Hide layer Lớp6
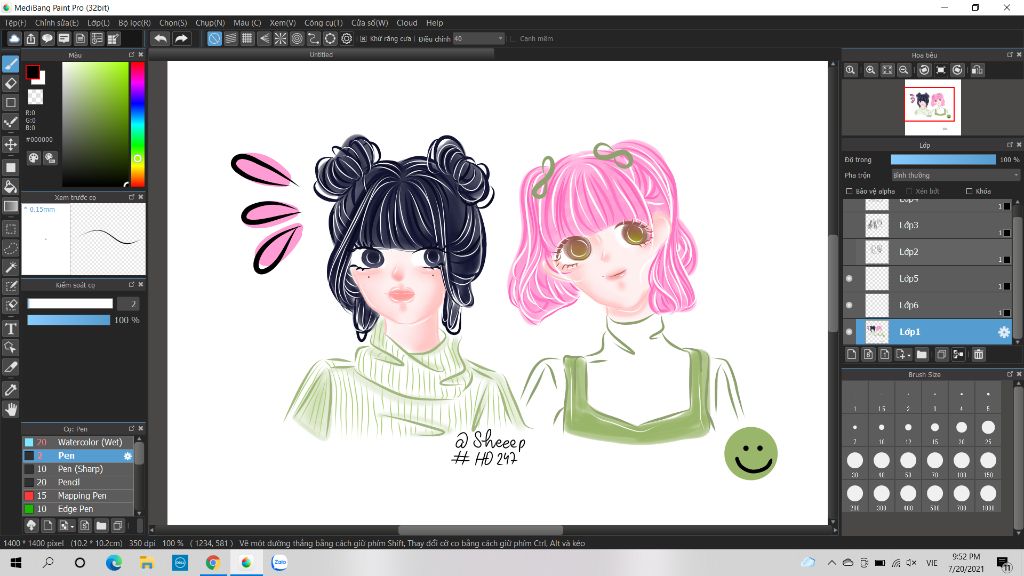The width and height of the screenshot is (1024, 576). [849, 305]
